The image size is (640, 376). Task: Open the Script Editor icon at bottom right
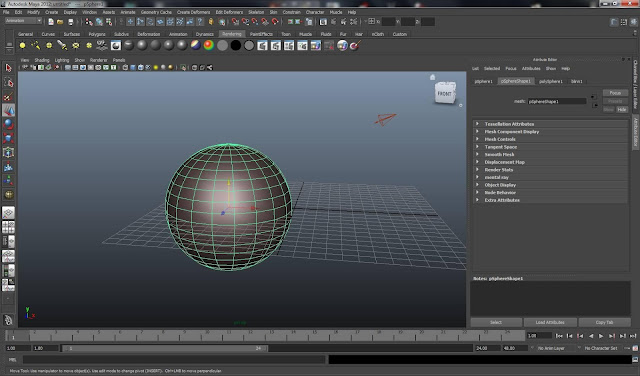[636, 360]
